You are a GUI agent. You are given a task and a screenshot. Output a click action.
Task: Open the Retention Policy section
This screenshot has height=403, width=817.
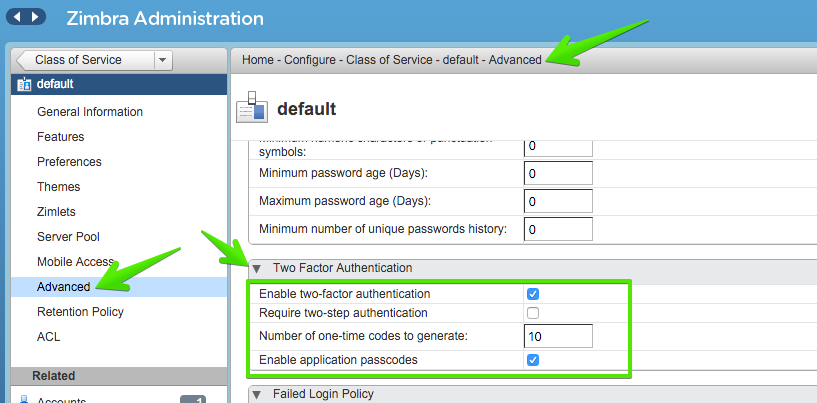tap(80, 312)
